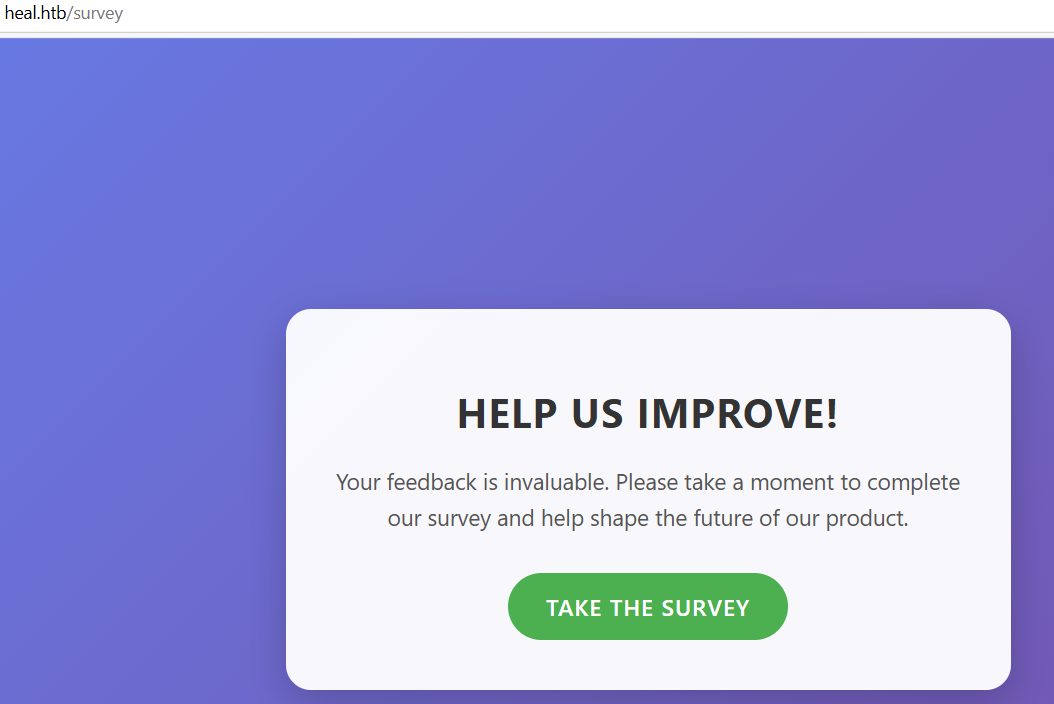Click the purple gradient background above the card
Viewport: 1054px width, 704px height.
pos(600,170)
